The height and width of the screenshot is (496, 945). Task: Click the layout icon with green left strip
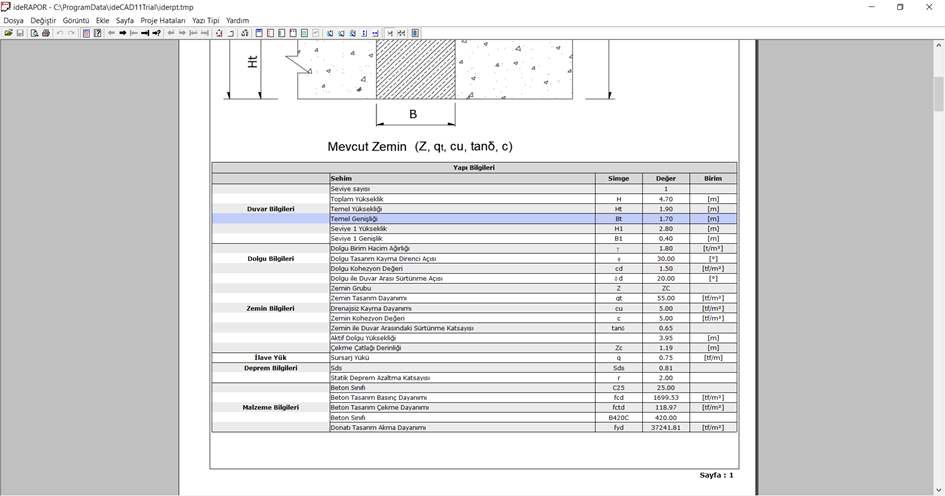[281, 33]
